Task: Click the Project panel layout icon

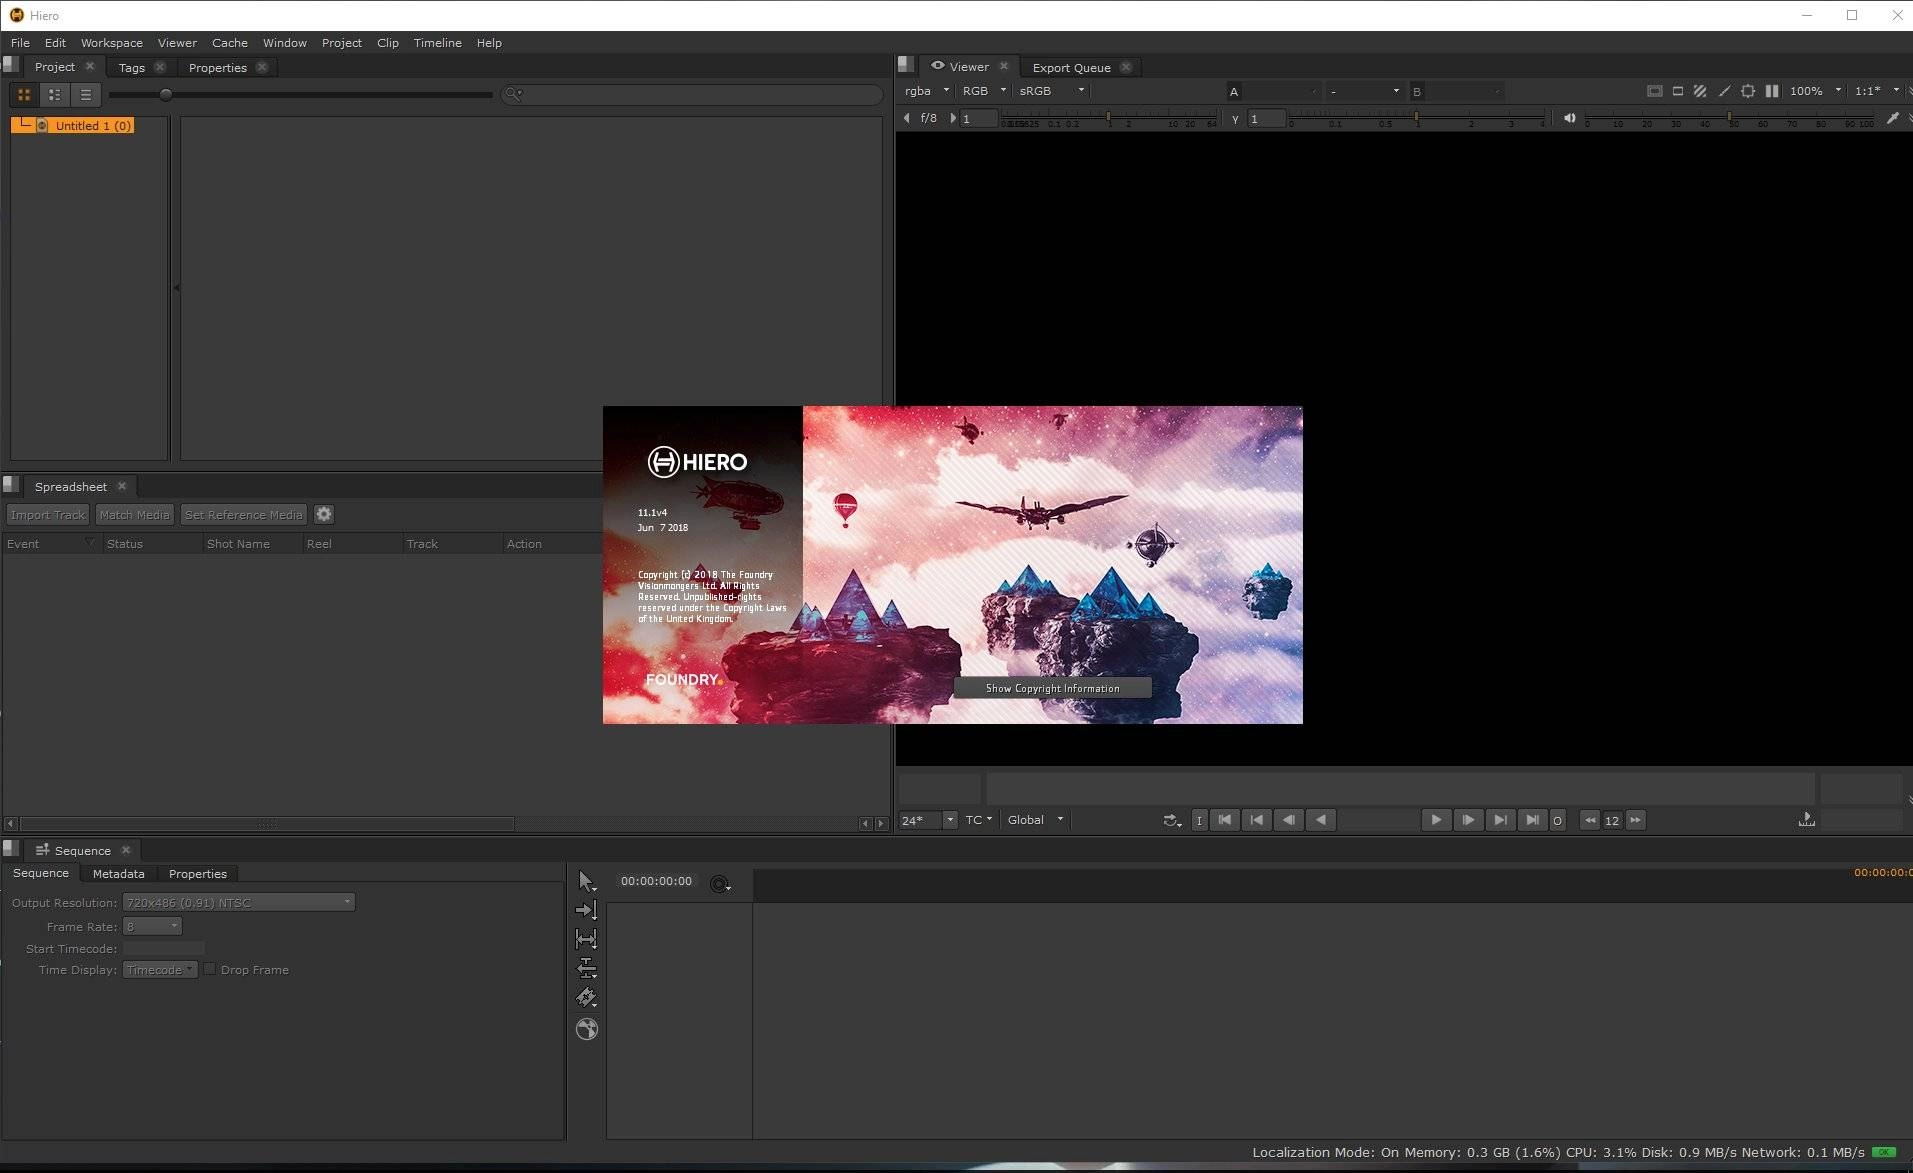Action: 11,65
